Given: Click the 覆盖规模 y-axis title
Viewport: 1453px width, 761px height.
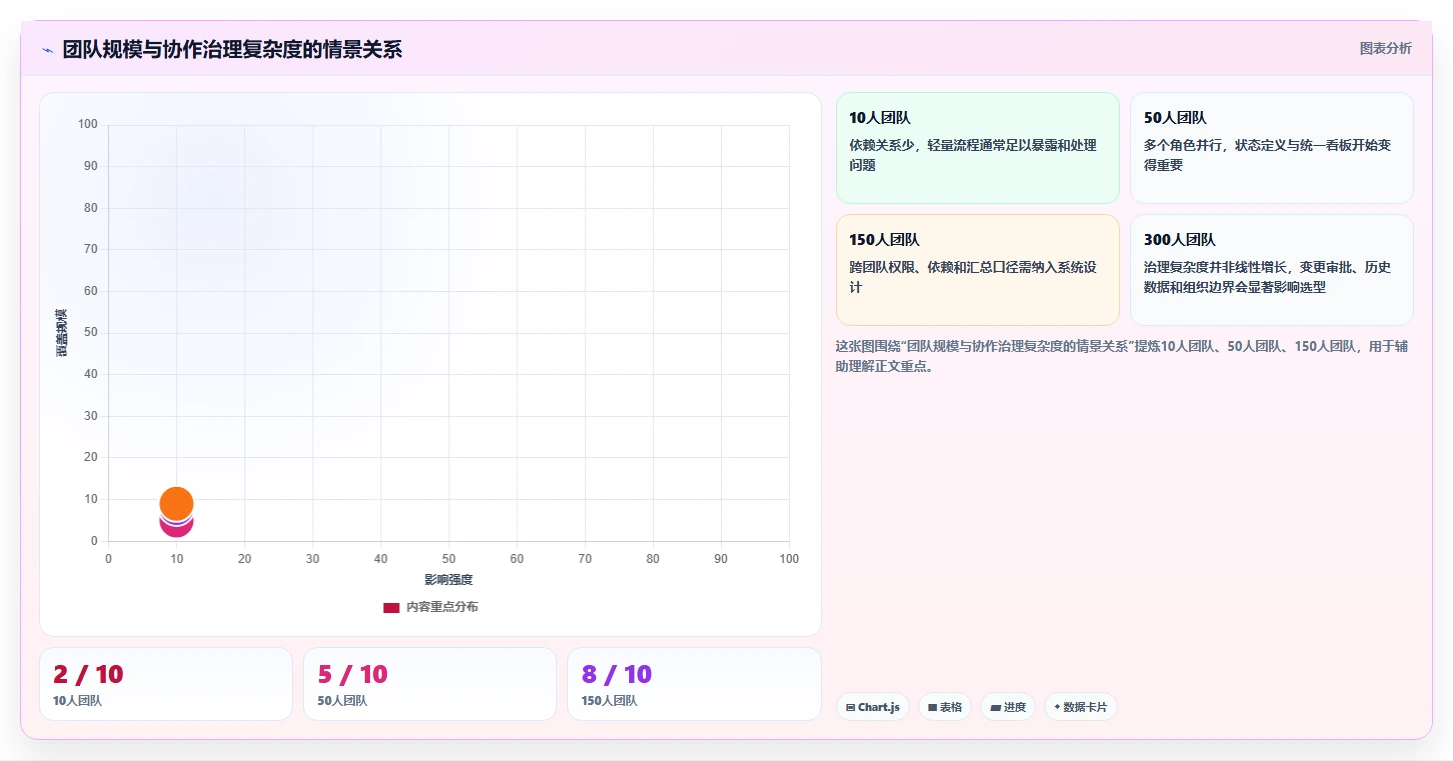Looking at the screenshot, I should coord(61,333).
